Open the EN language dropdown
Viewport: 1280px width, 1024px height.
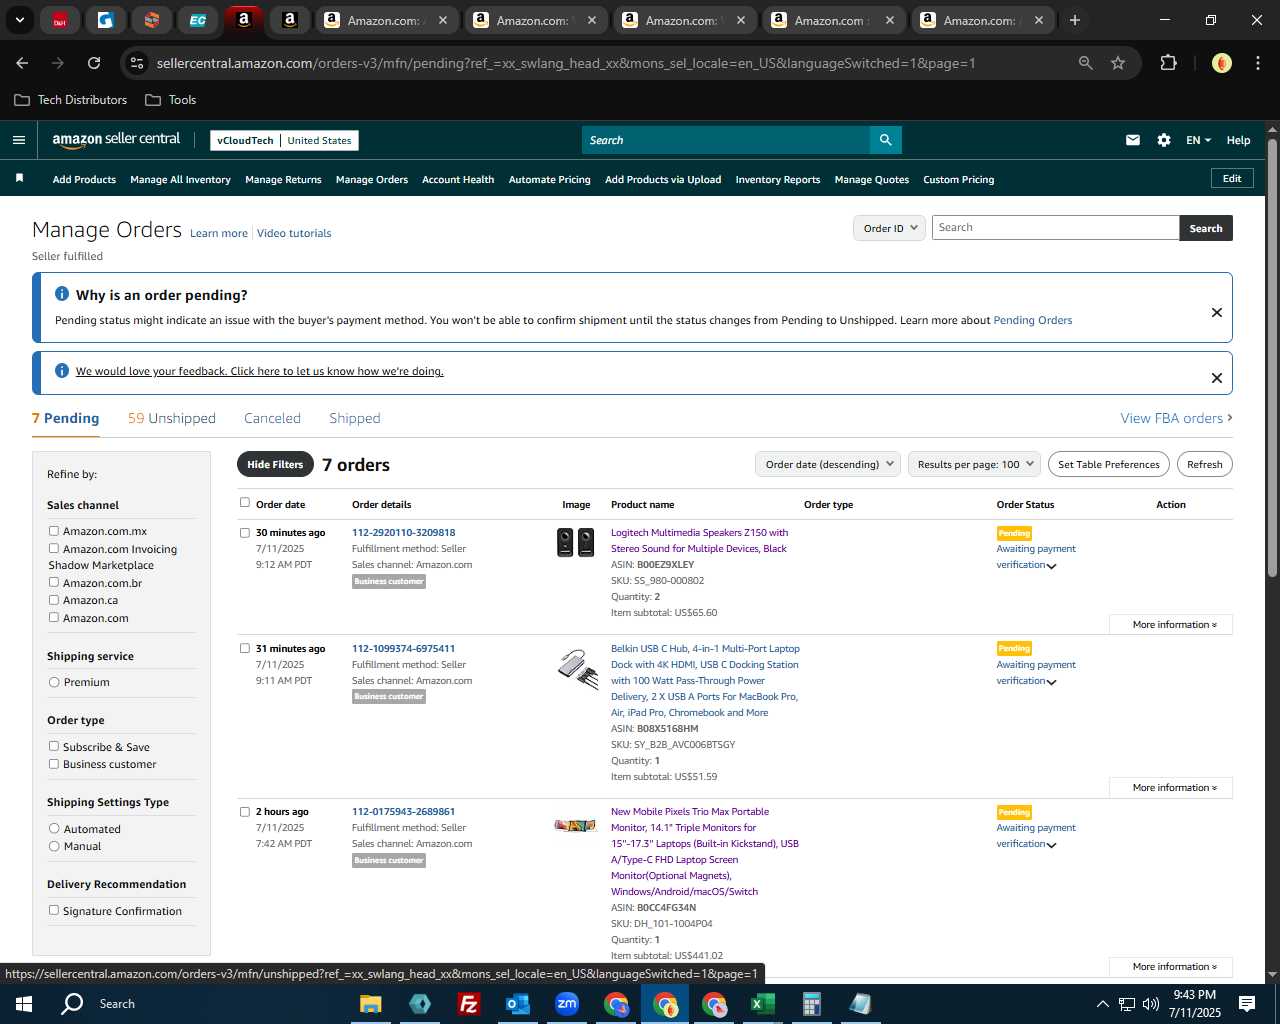[x=1198, y=140]
